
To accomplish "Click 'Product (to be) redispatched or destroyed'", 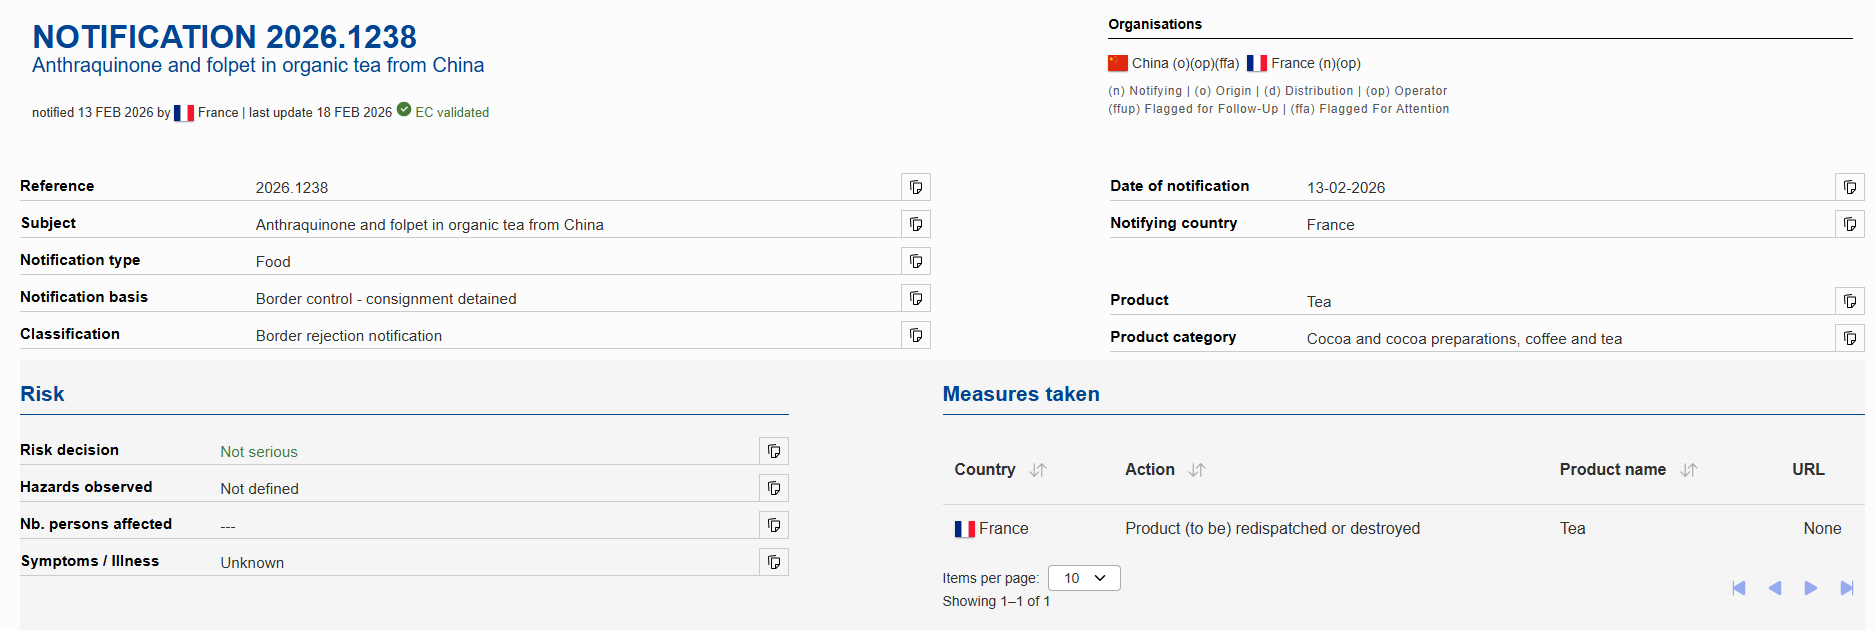I will pos(1273,529).
